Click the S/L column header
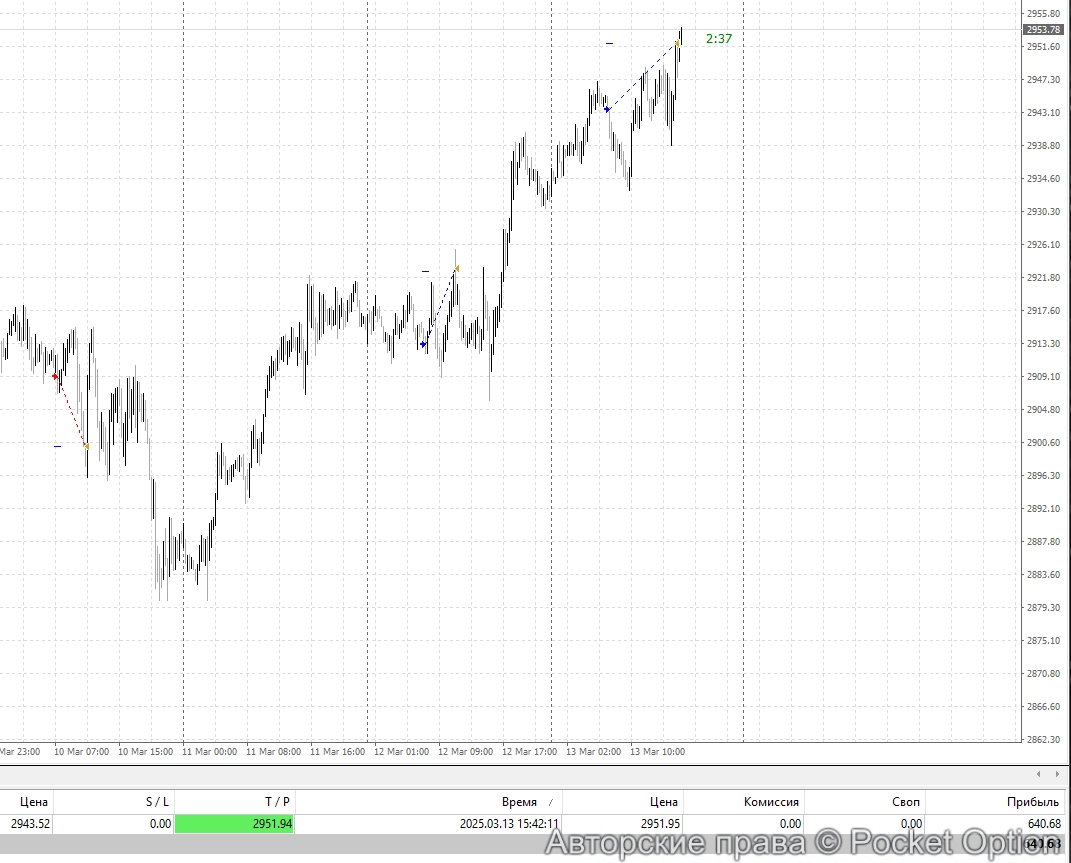Image resolution: width=1071 pixels, height=863 pixels. [x=157, y=801]
